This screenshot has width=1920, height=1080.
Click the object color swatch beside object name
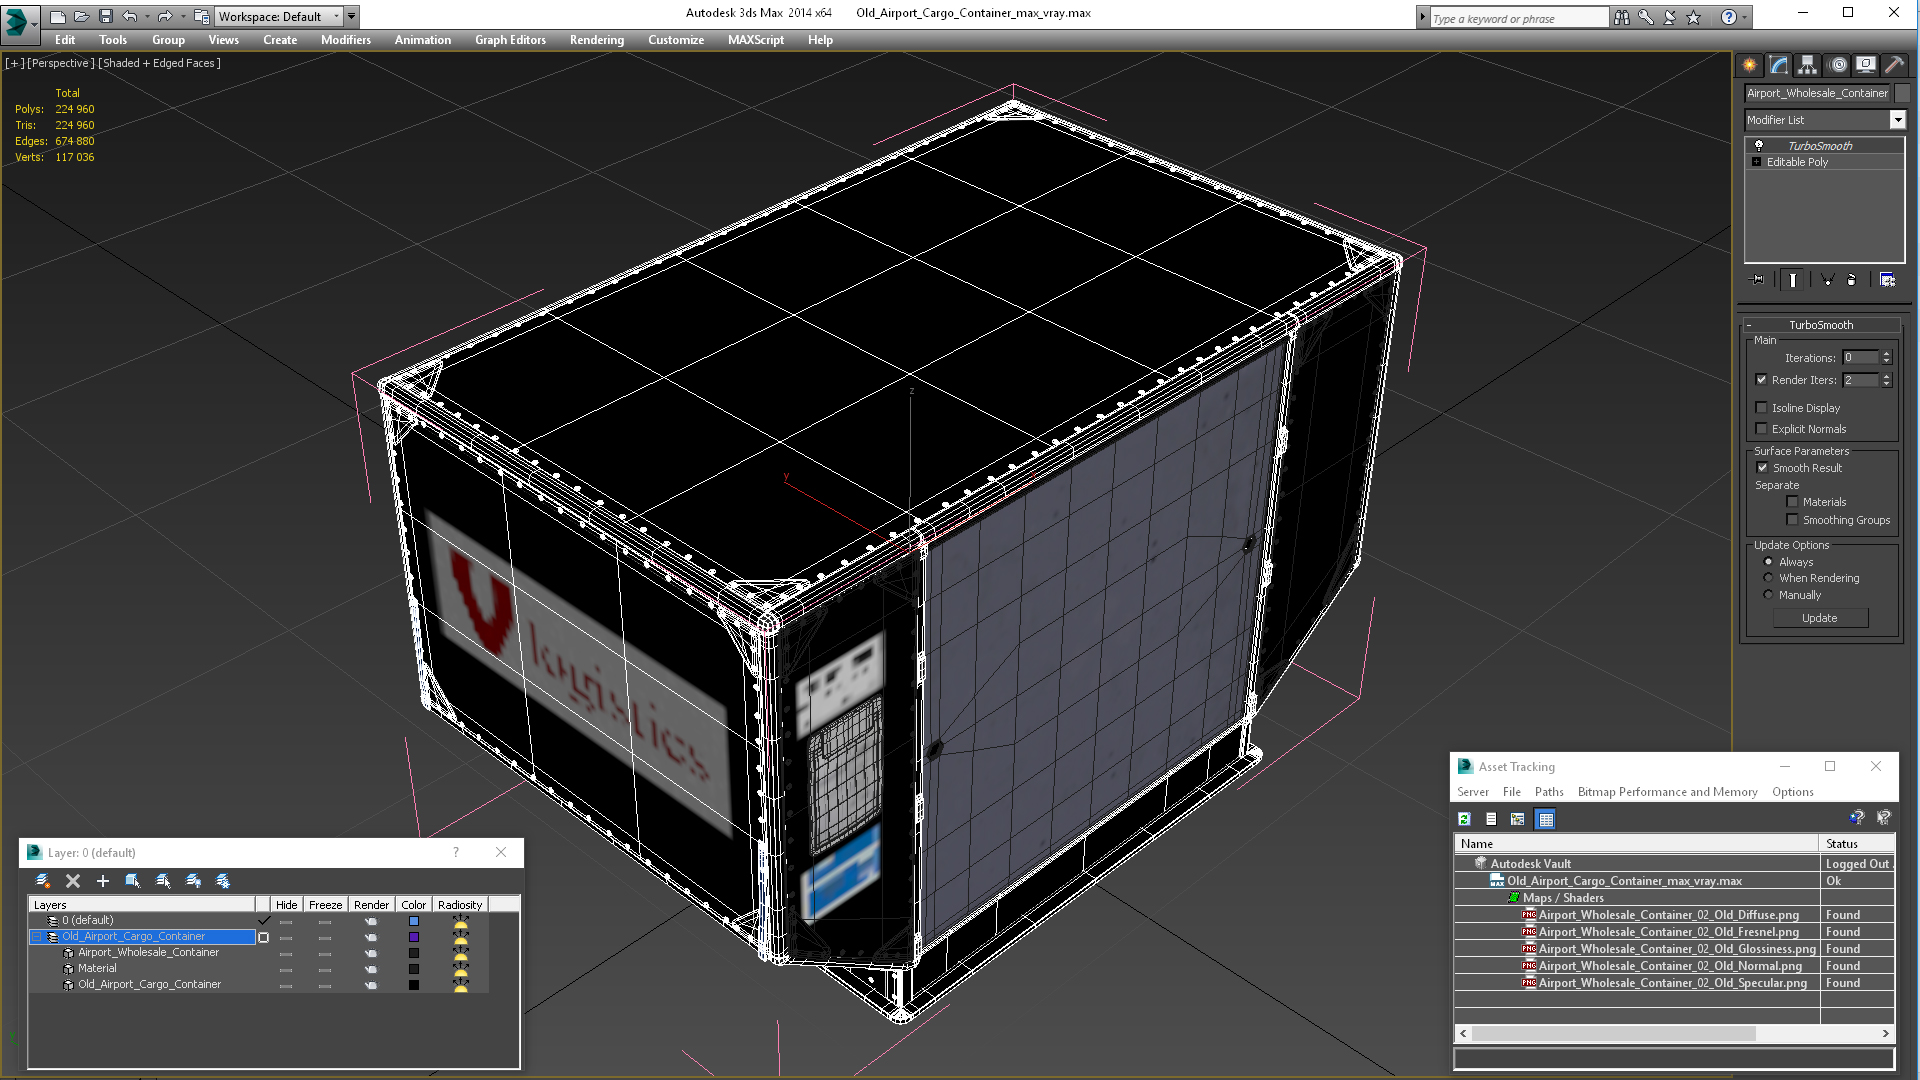coord(1902,93)
